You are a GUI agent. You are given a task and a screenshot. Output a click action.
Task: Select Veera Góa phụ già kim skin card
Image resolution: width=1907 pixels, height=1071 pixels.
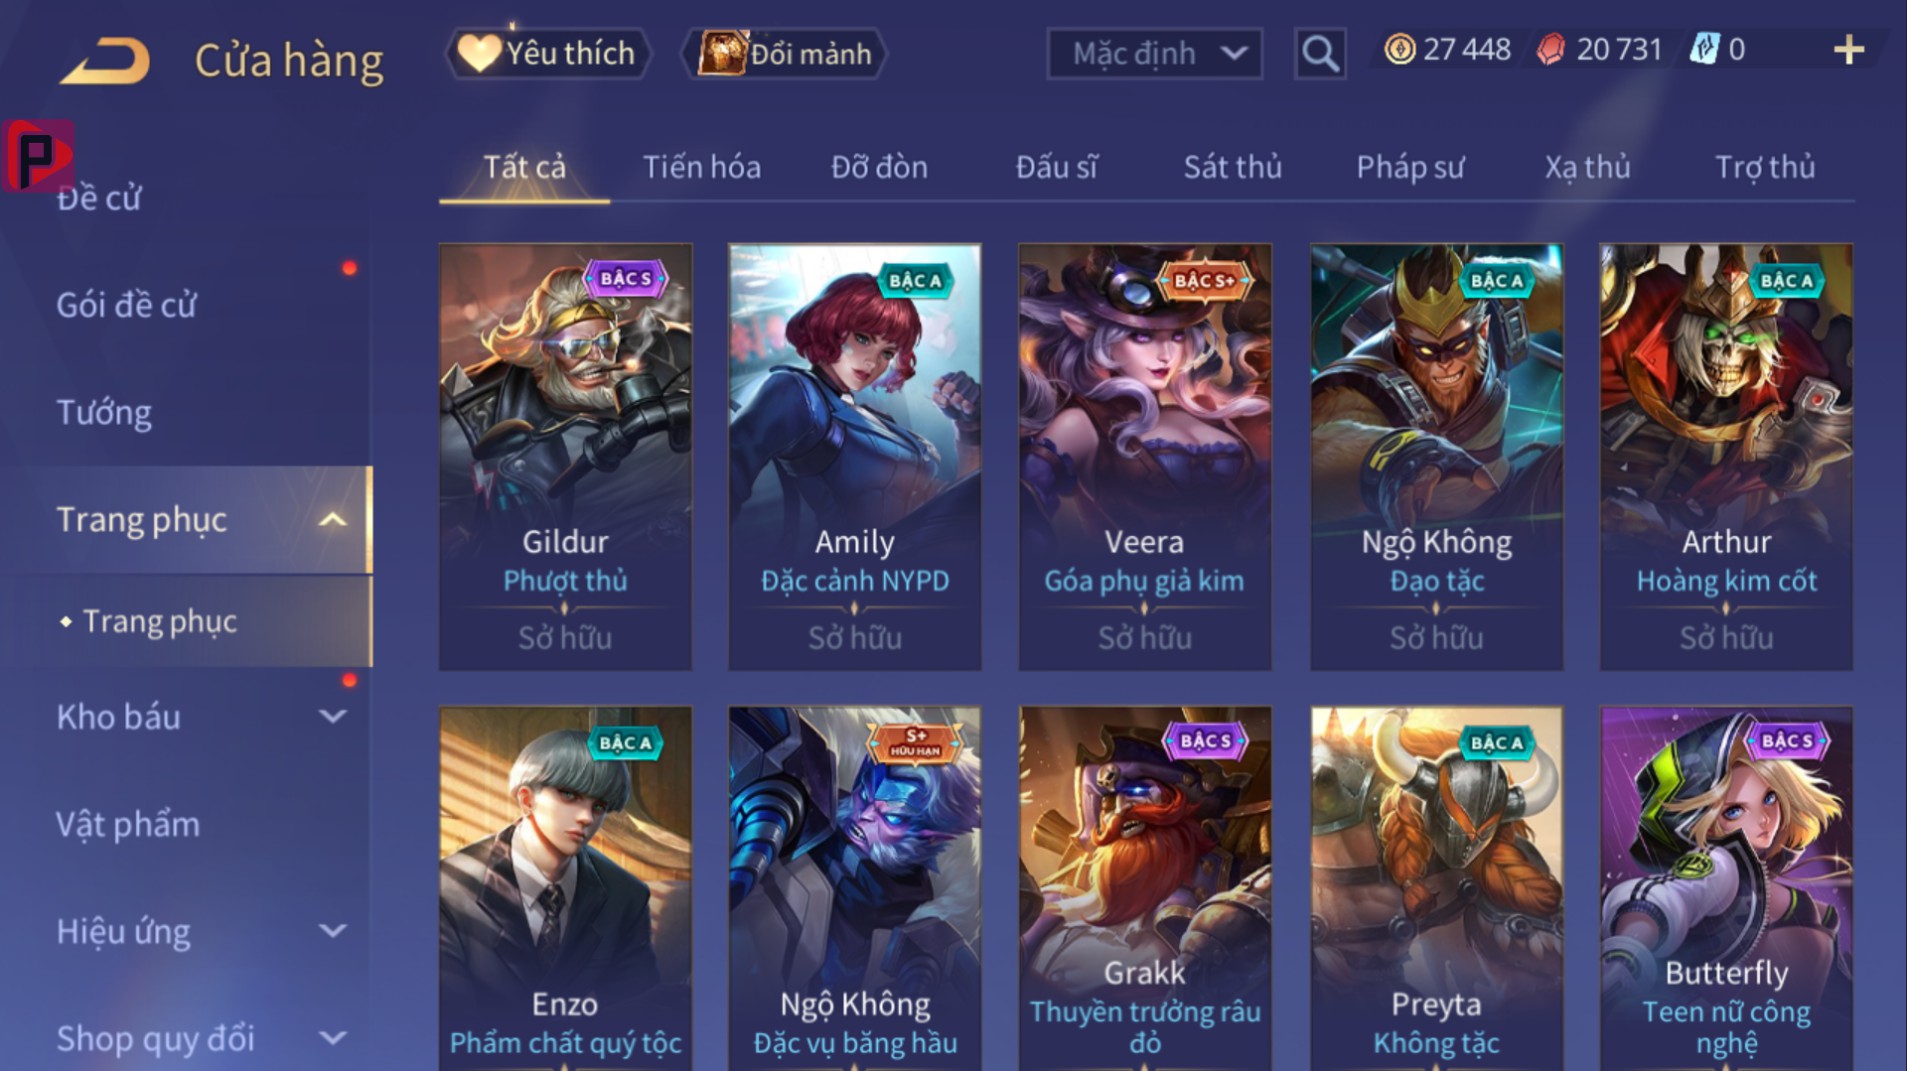(1145, 457)
